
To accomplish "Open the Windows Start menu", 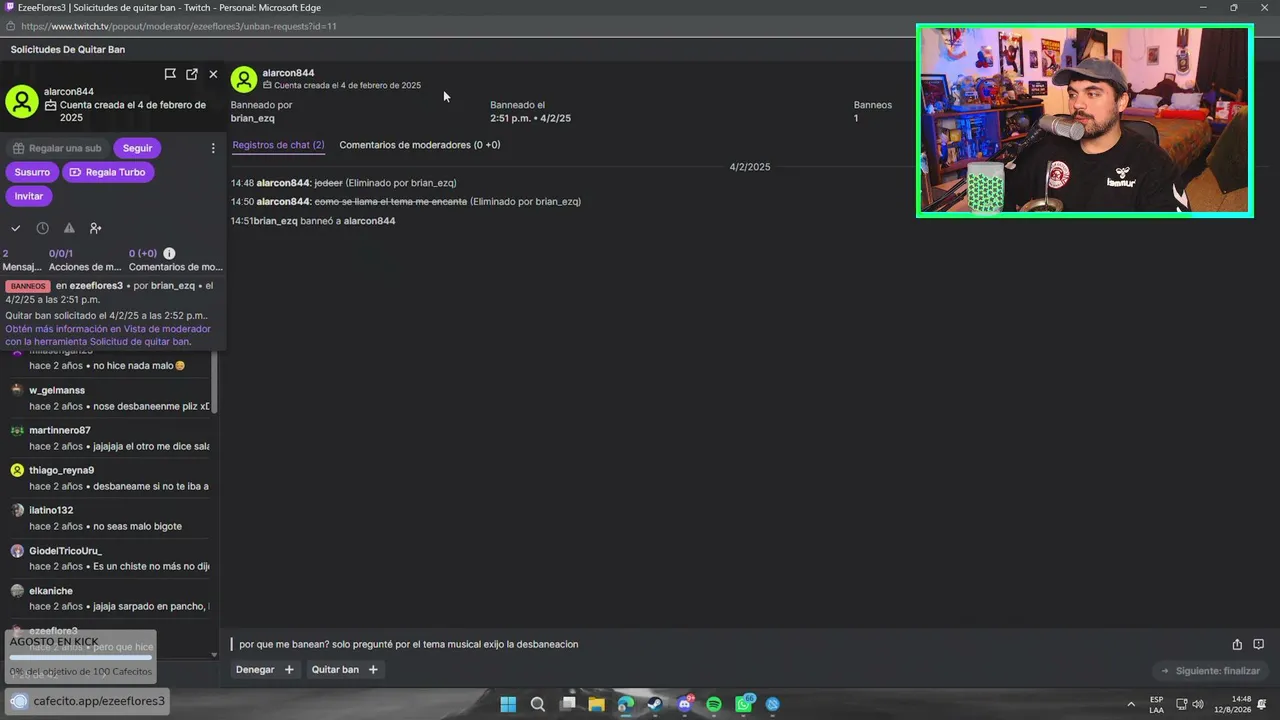I will [x=508, y=704].
